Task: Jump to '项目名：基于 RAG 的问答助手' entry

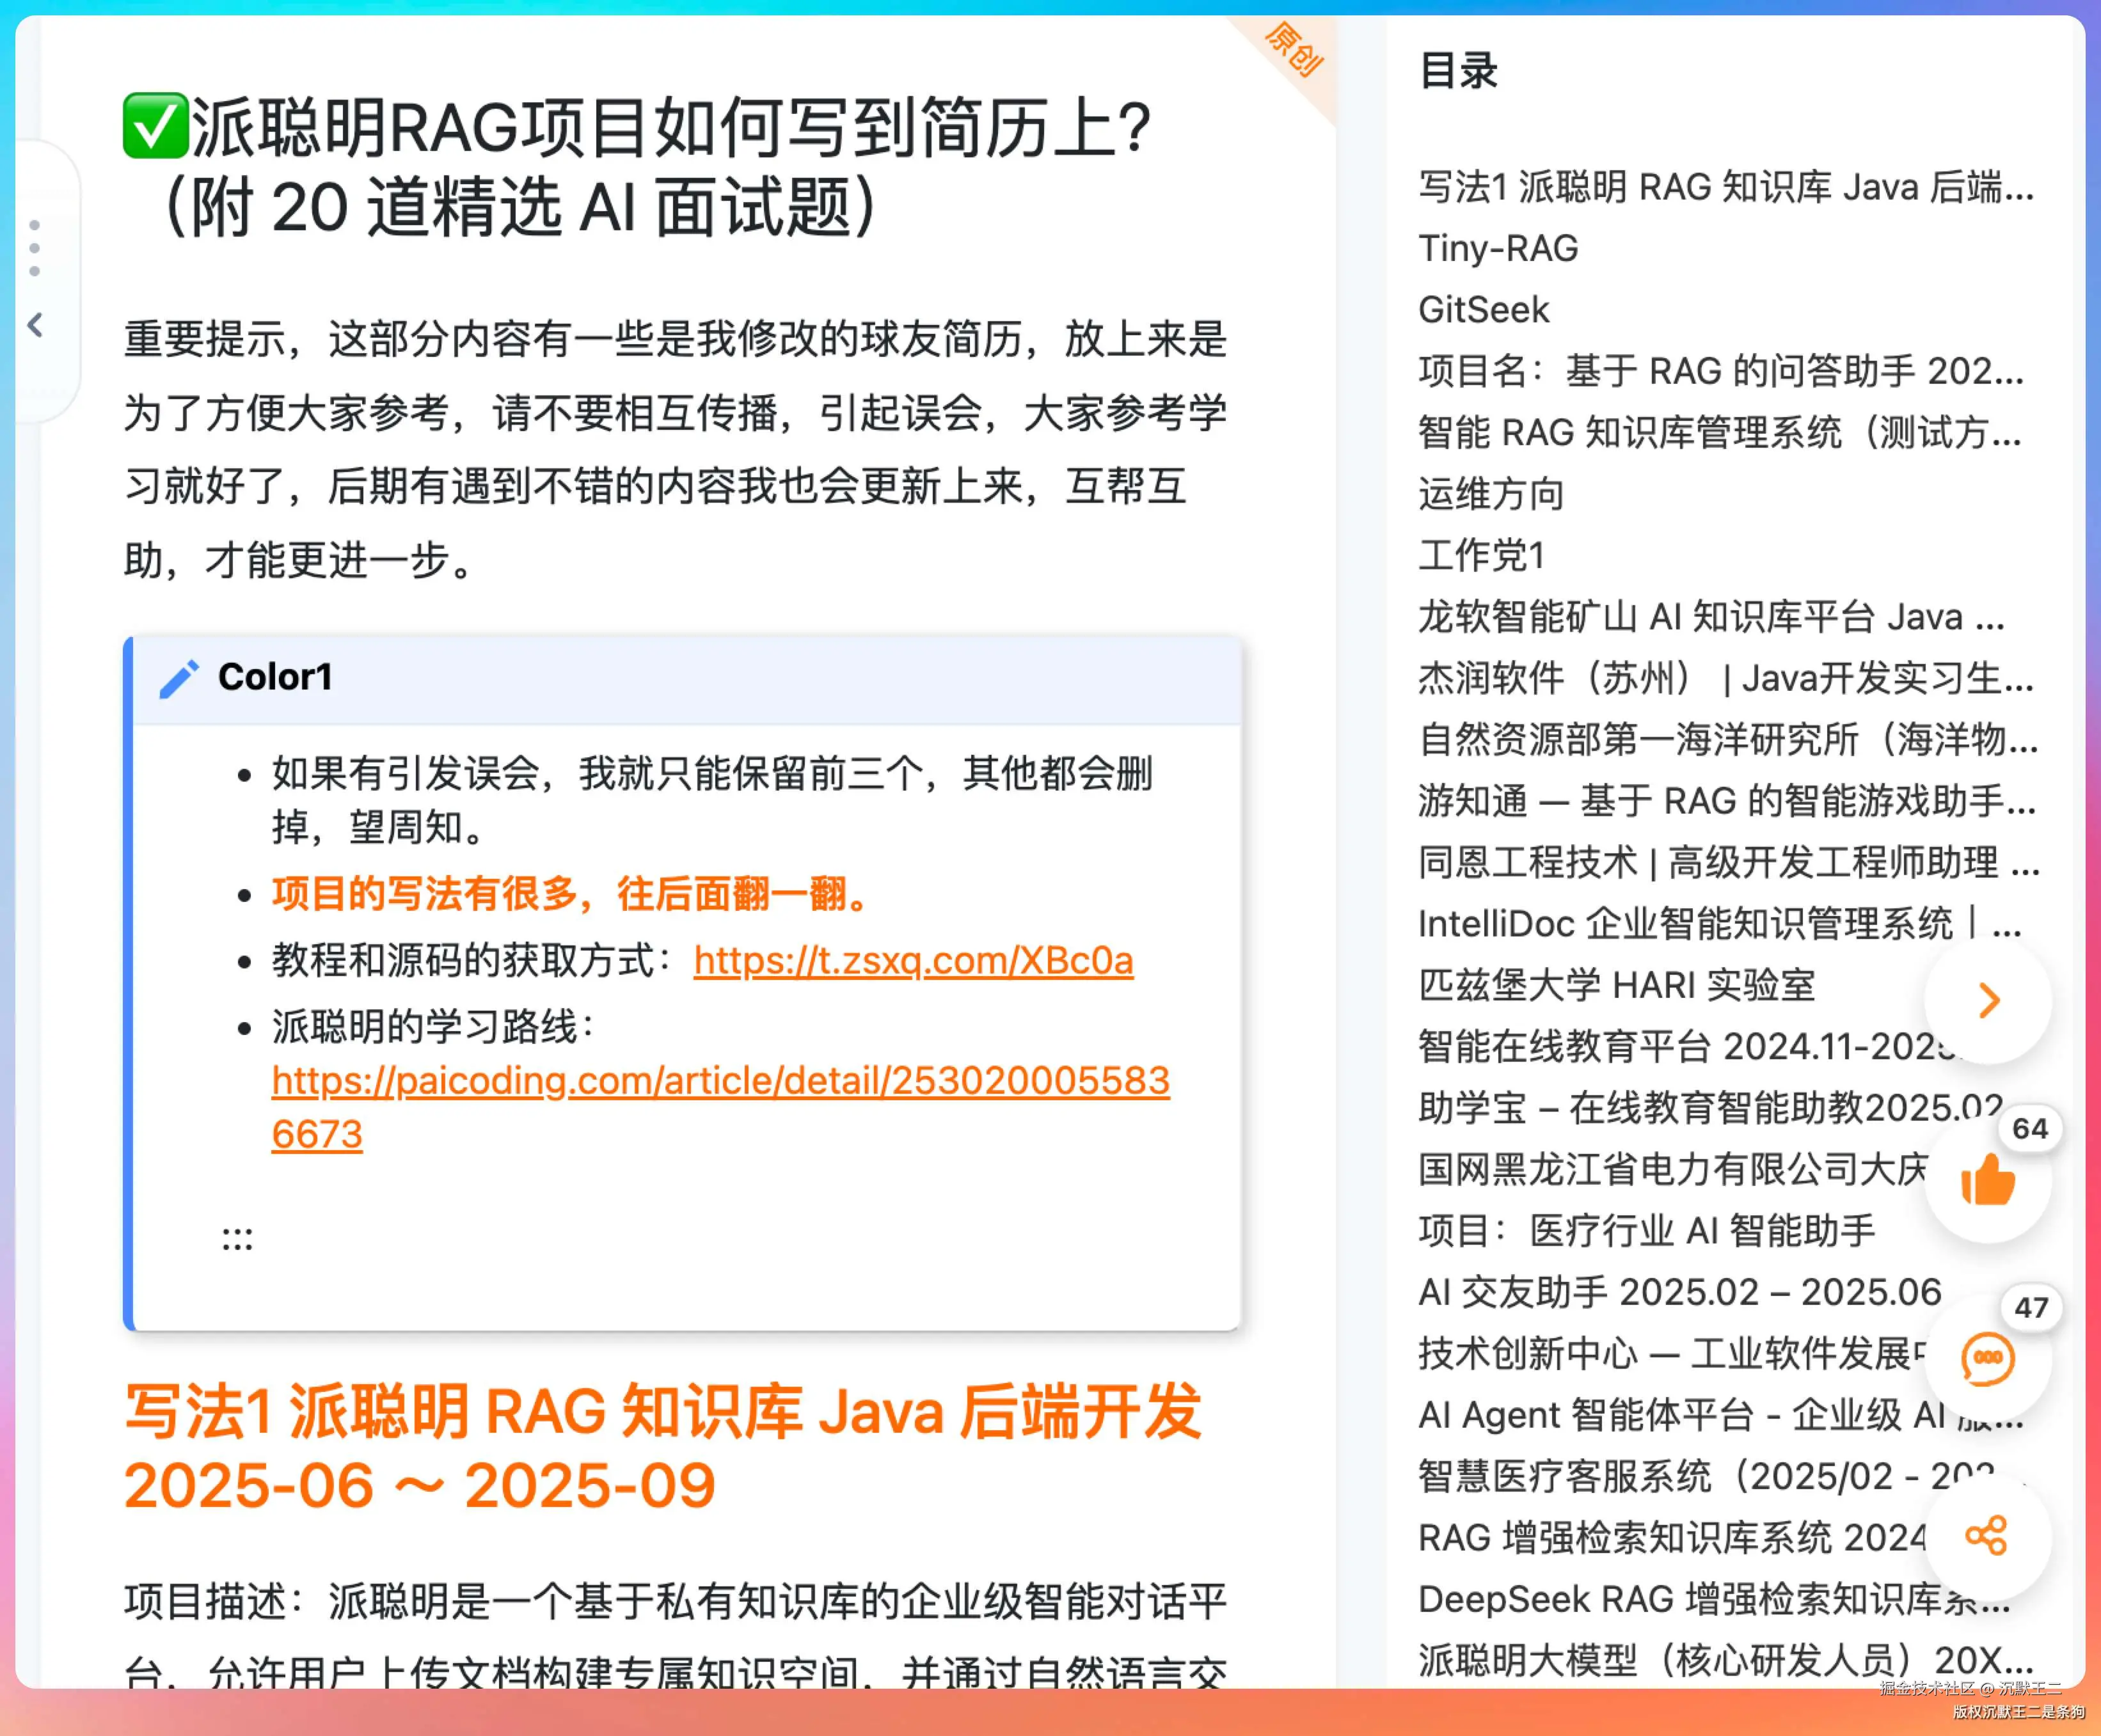Action: coord(1721,371)
